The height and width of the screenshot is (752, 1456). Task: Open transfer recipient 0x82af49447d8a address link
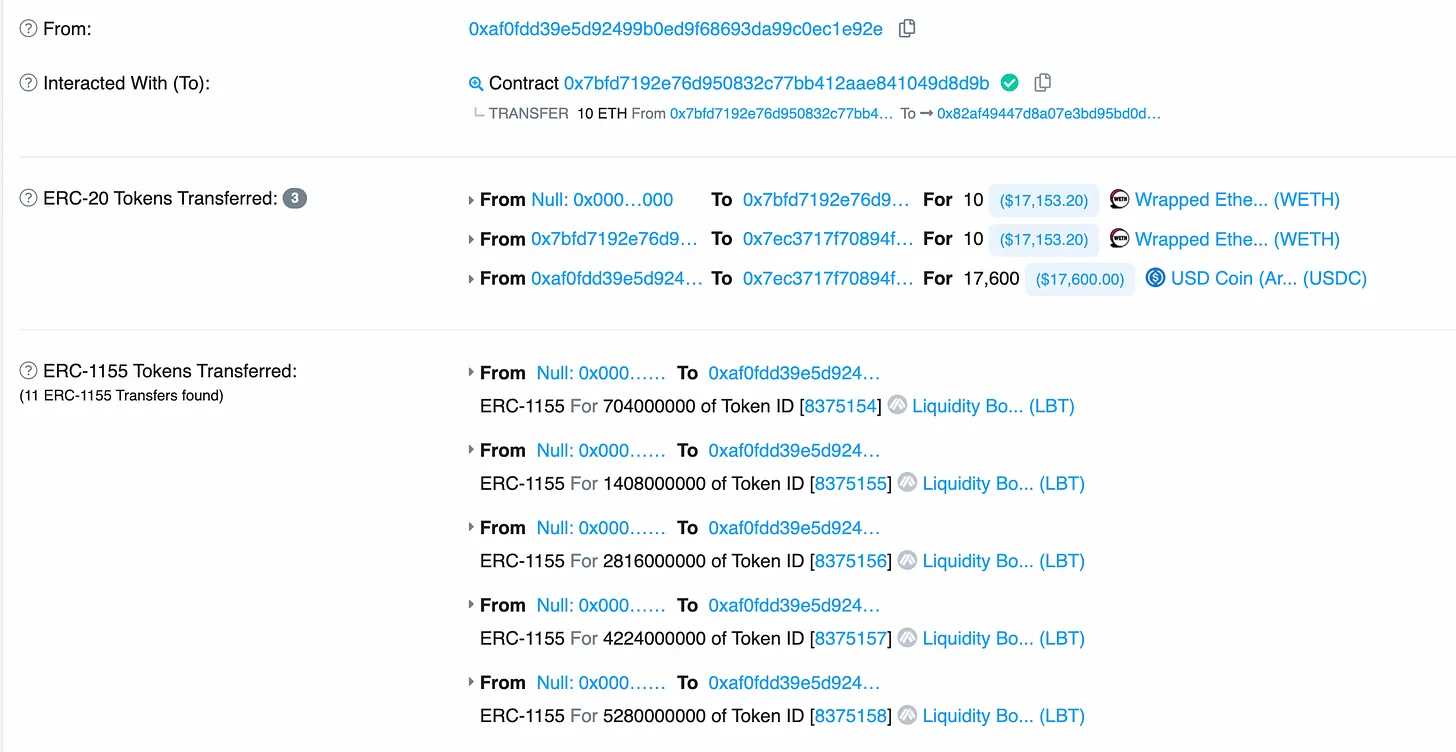(1049, 114)
